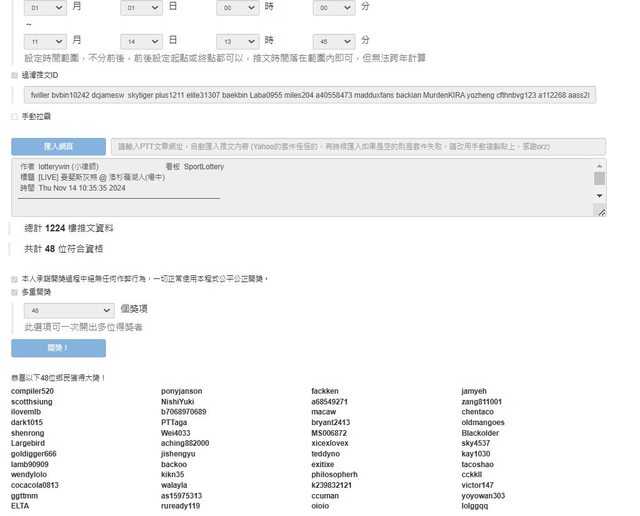Open the end day dropdown showing 14

click(141, 41)
